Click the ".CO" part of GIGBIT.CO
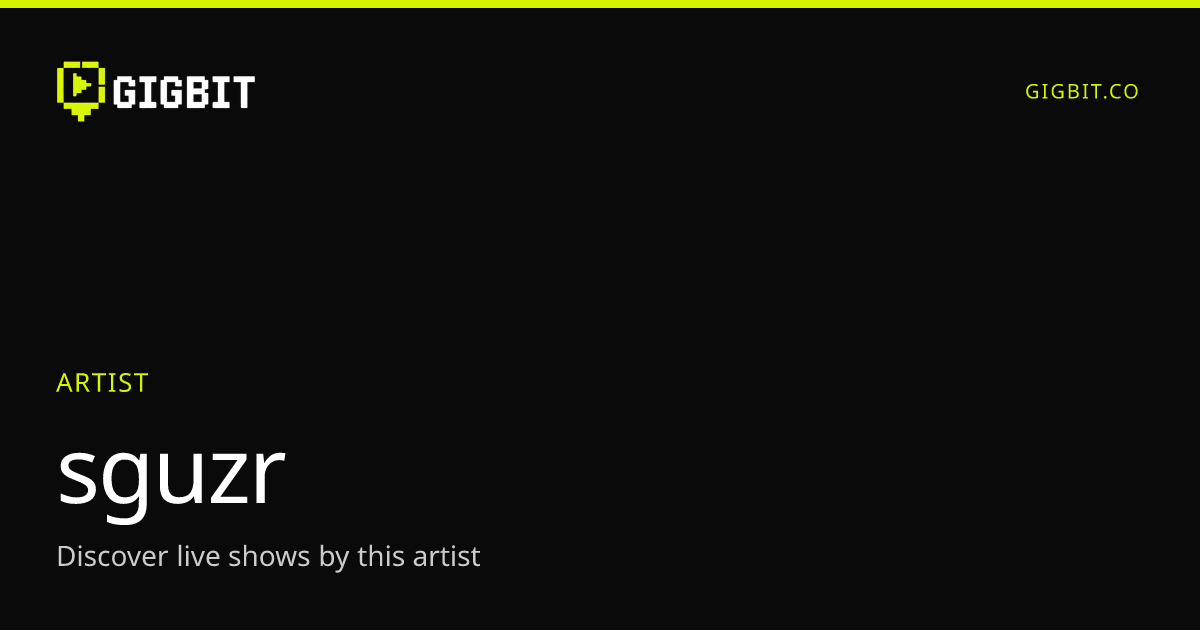 (1120, 91)
